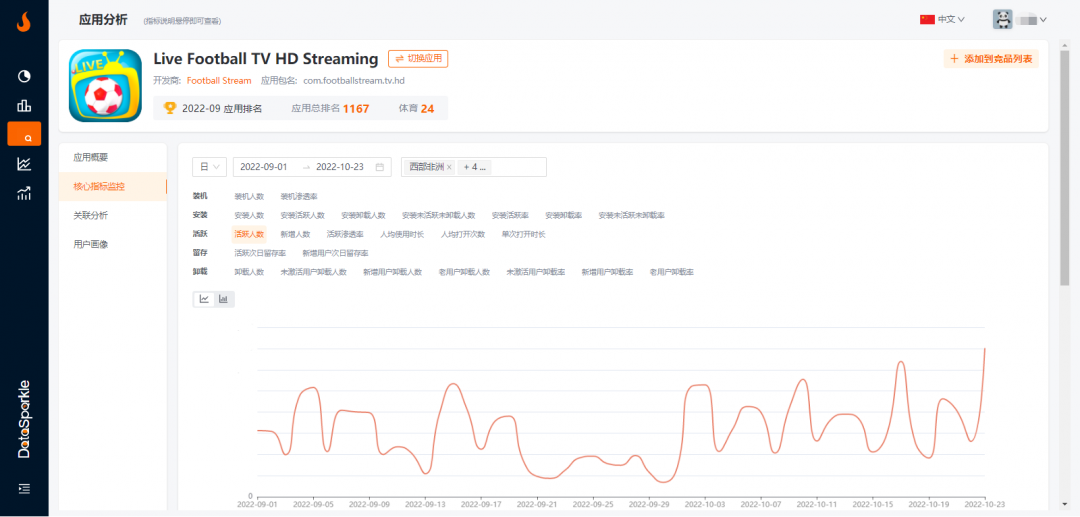Viewport: 1080px width, 517px height.
Task: Click the China flag icon
Action: pos(927,19)
